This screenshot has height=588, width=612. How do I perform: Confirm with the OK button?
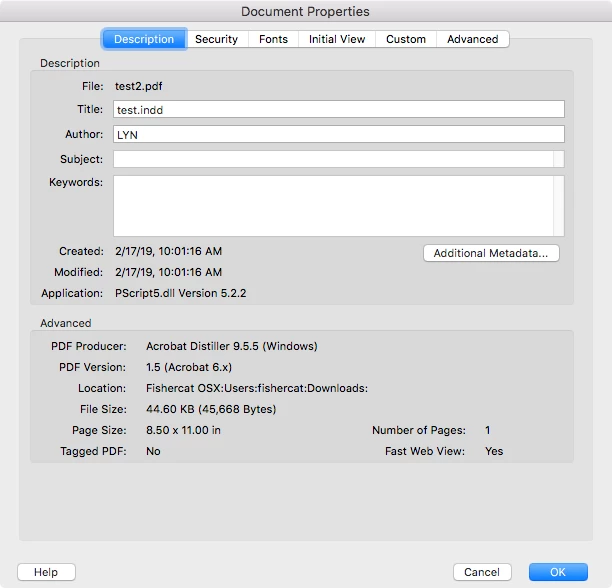pyautogui.click(x=558, y=572)
